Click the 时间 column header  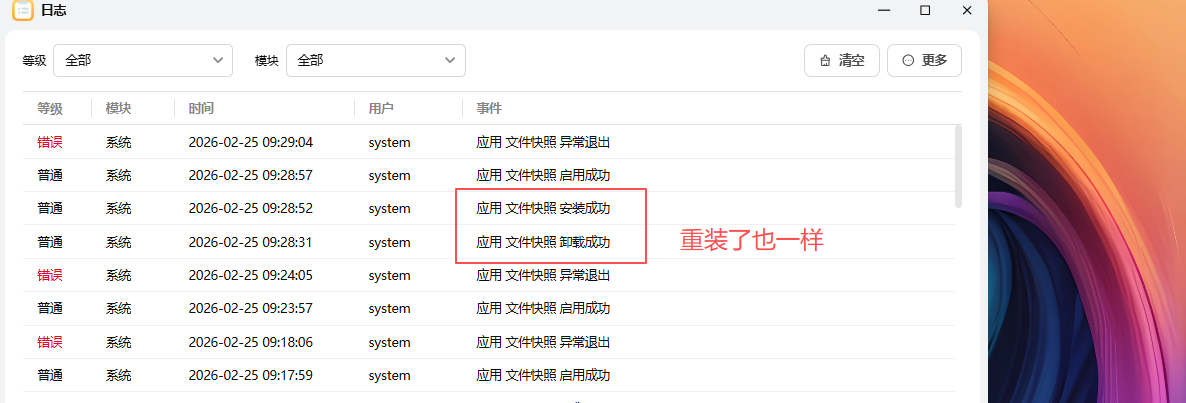tap(201, 108)
